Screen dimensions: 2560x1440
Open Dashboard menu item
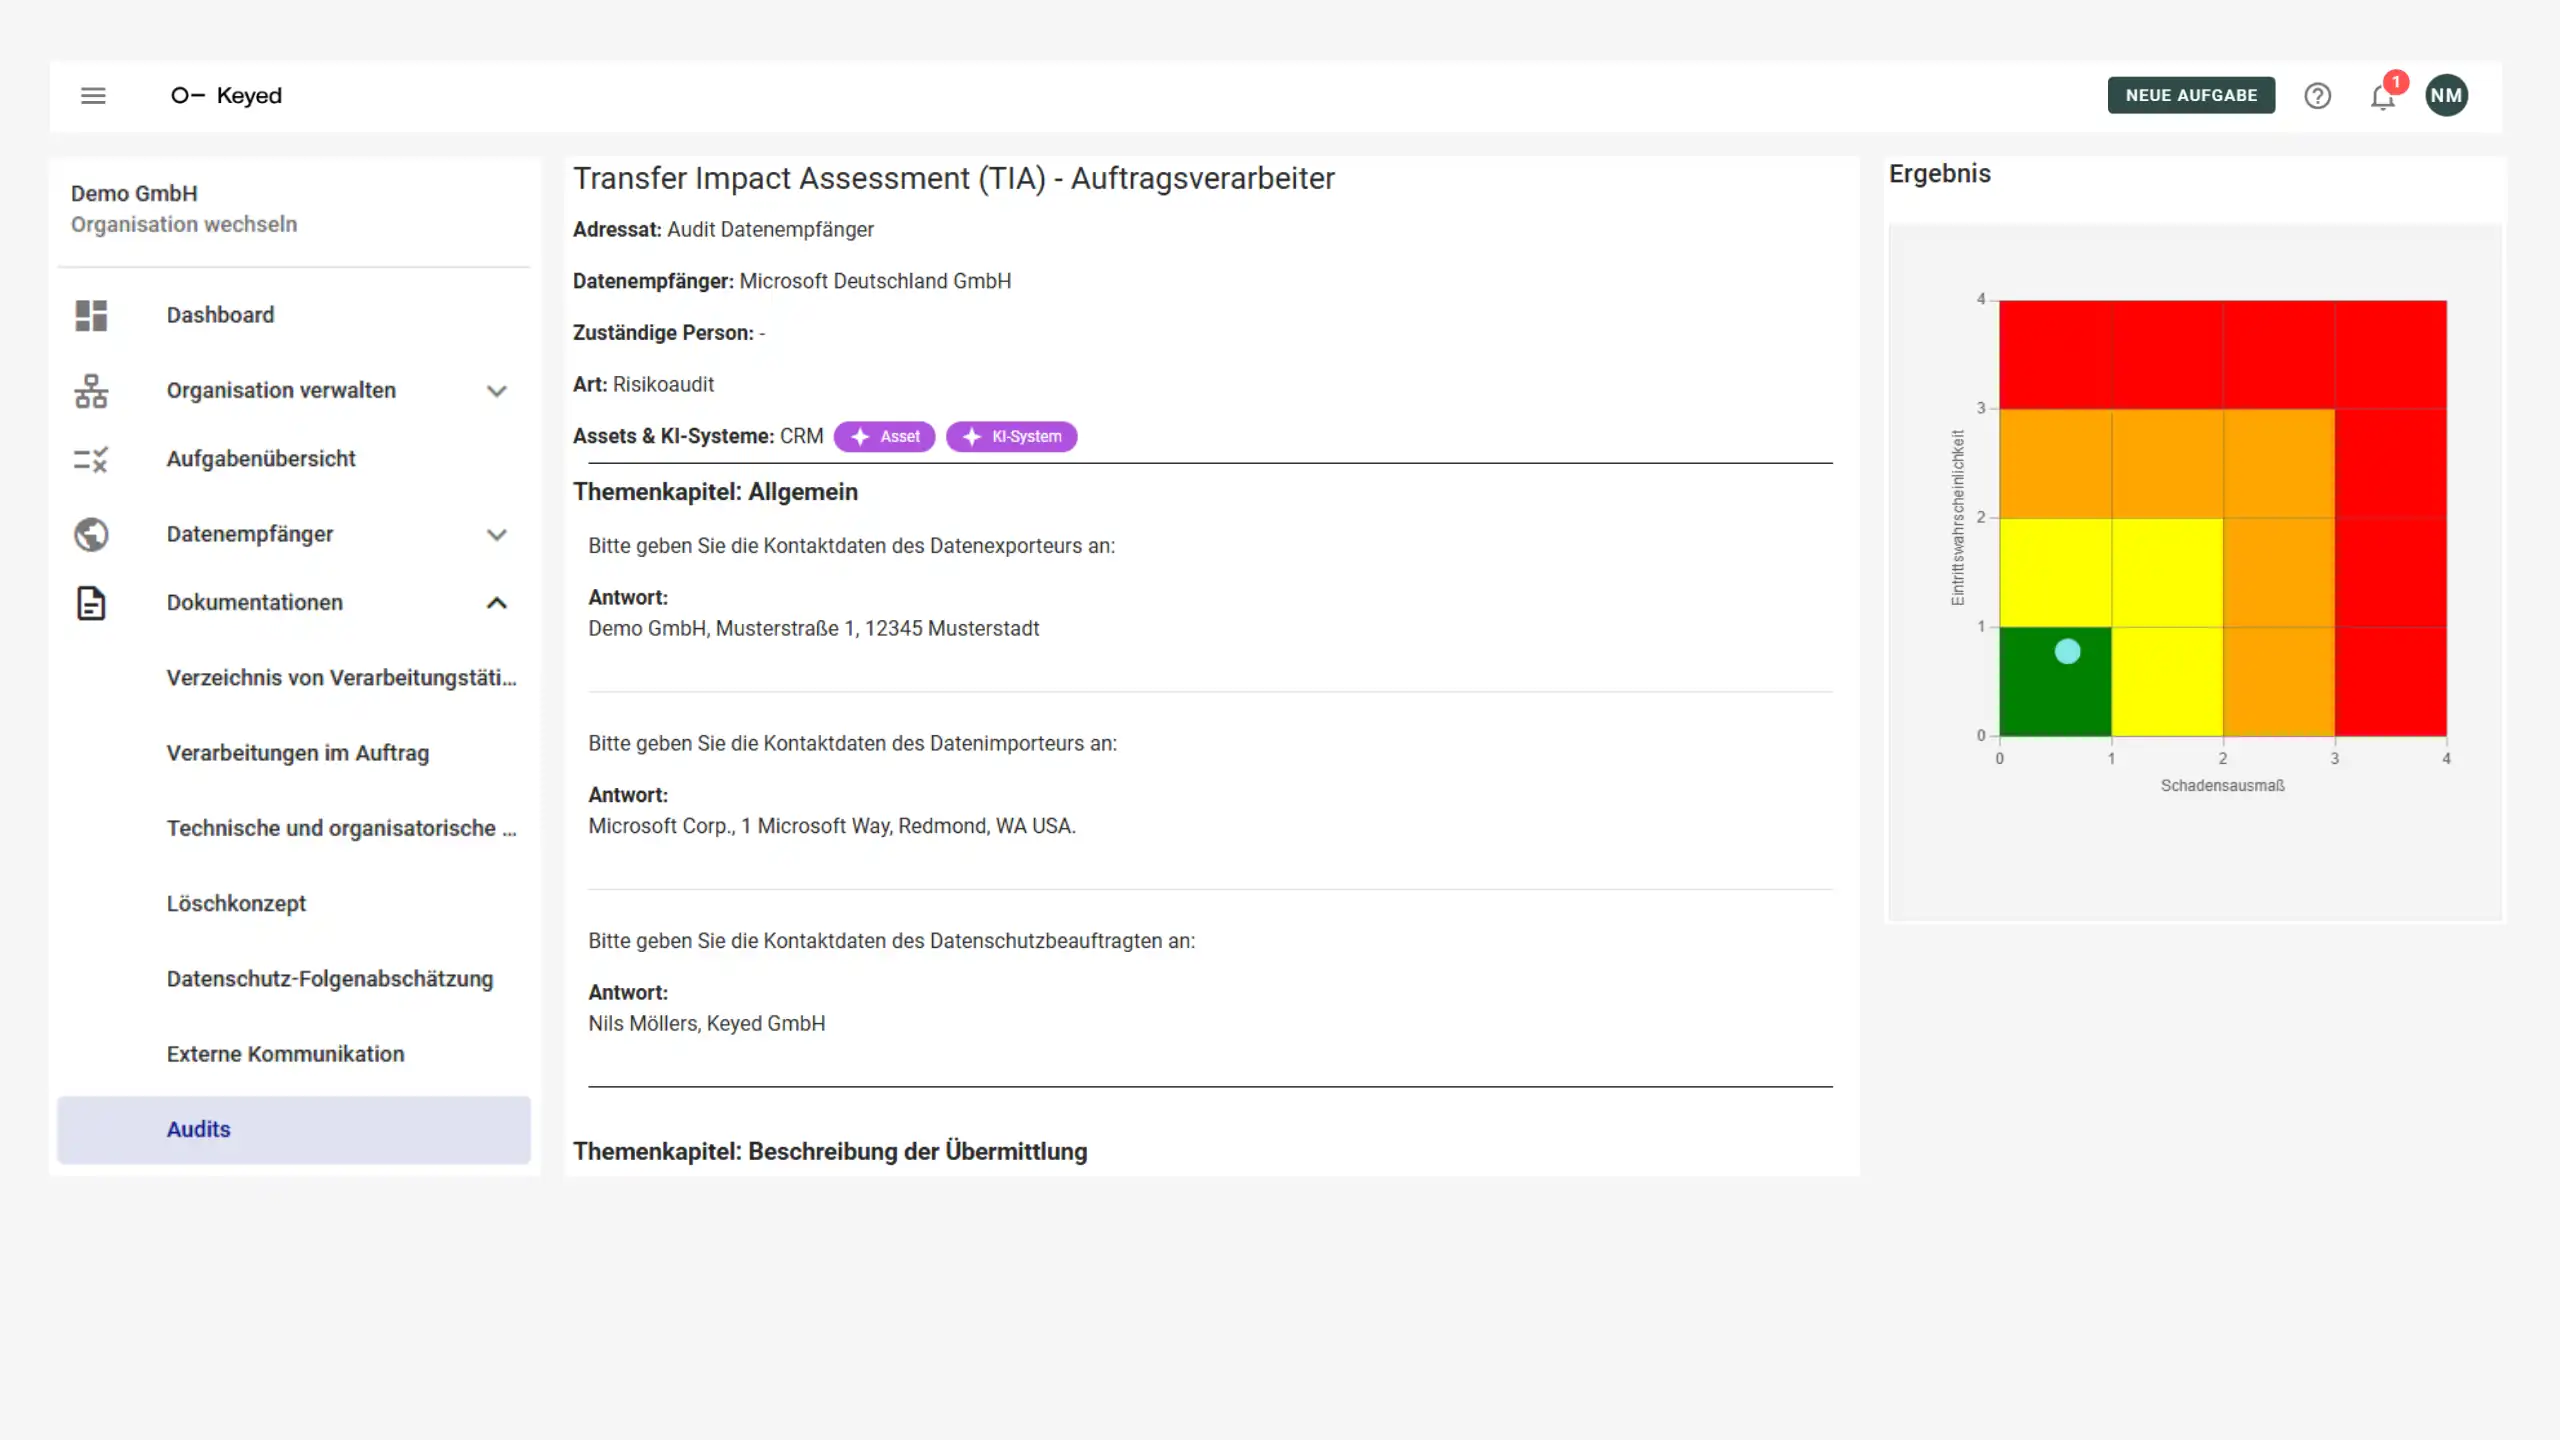click(x=294, y=315)
